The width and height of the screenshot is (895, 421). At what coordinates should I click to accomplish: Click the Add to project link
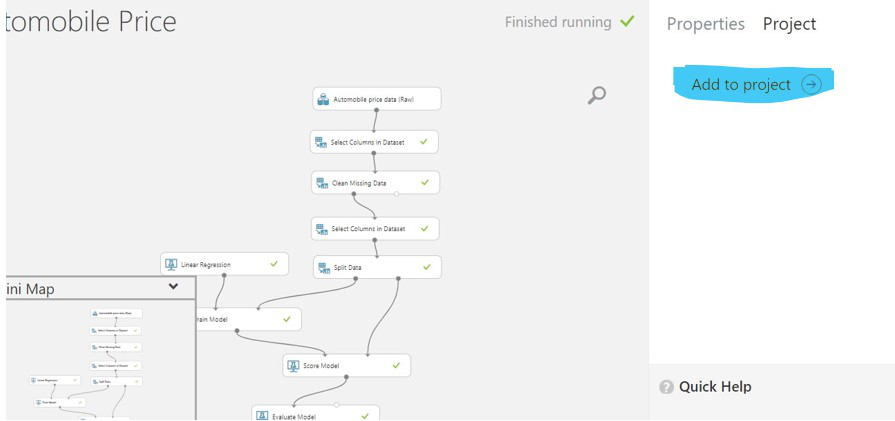(x=741, y=85)
